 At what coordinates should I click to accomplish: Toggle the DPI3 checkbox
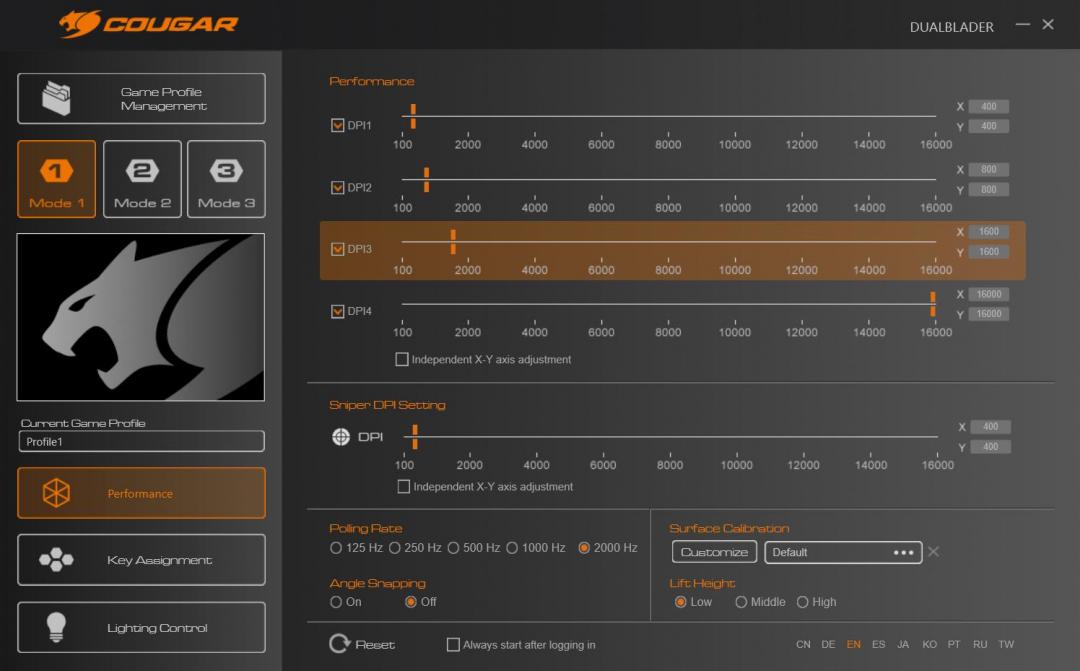click(338, 249)
